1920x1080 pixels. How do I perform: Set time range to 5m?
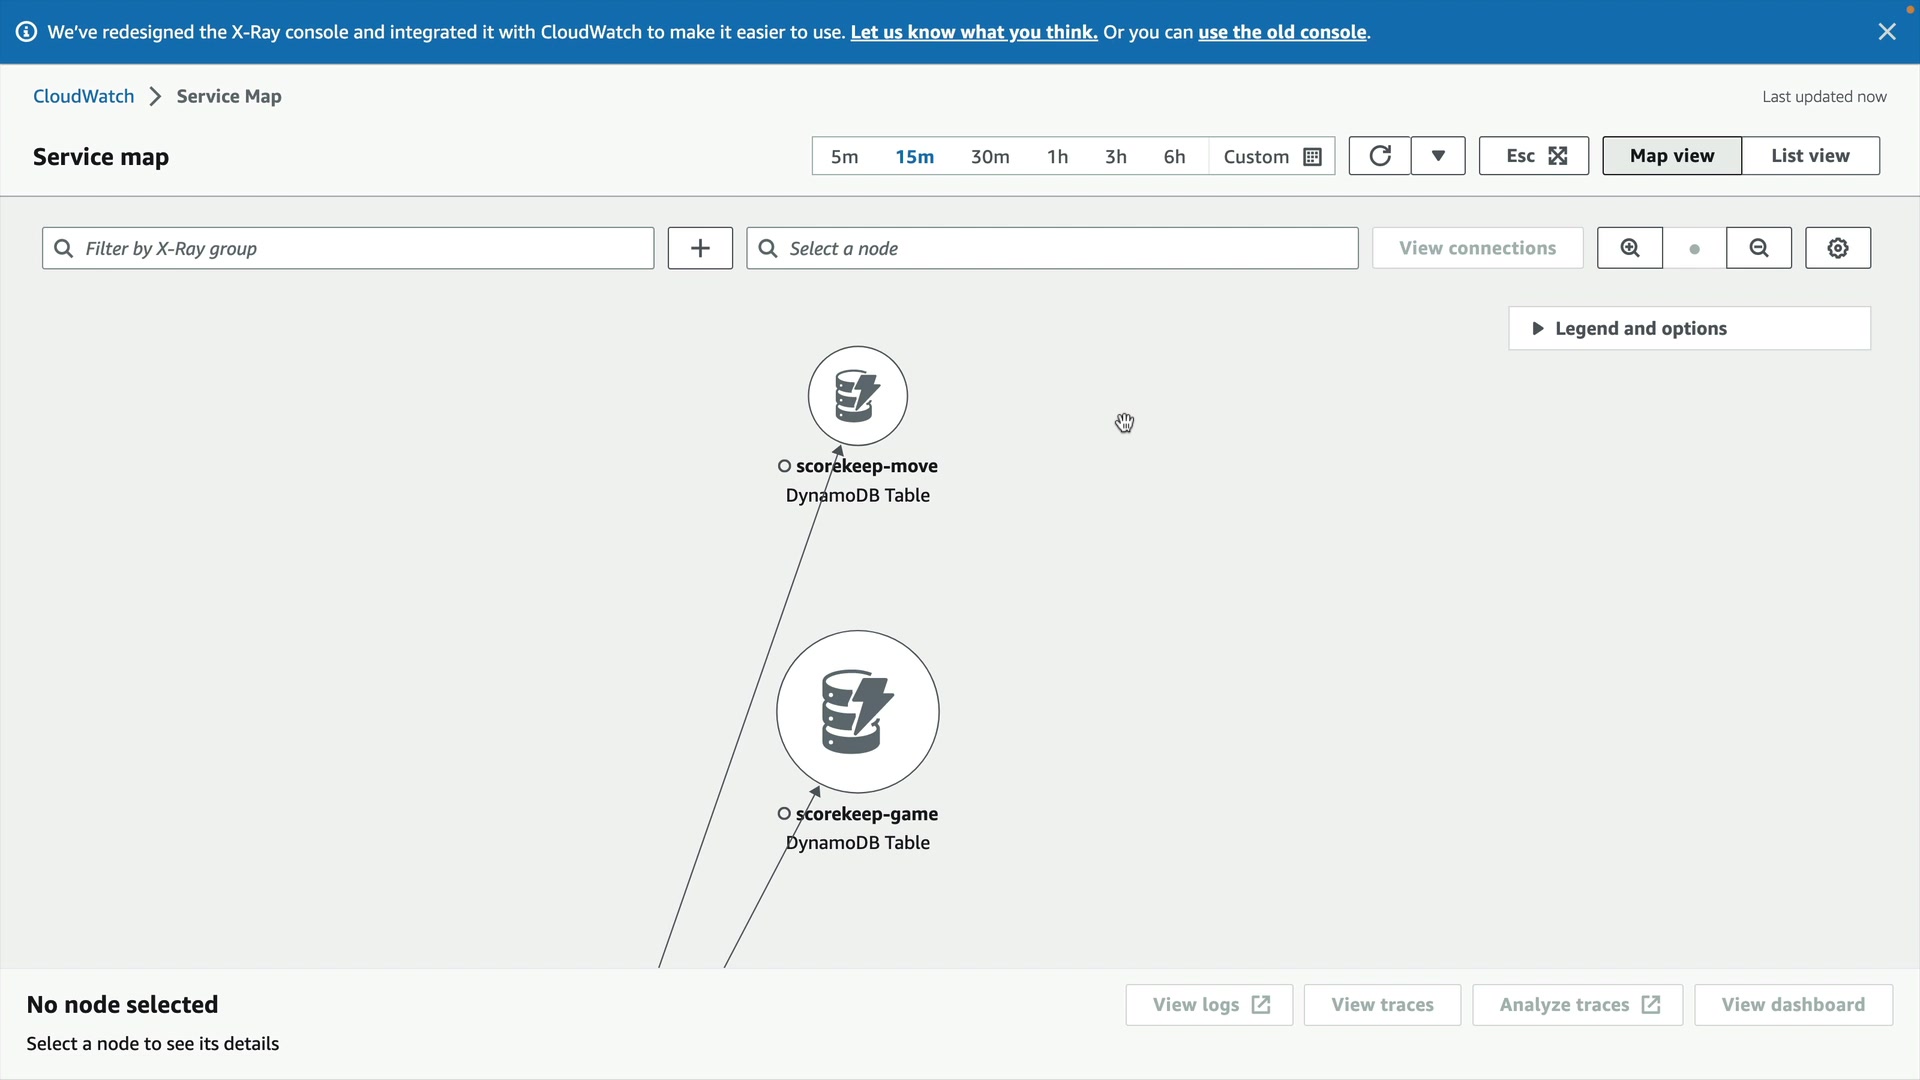(x=844, y=157)
